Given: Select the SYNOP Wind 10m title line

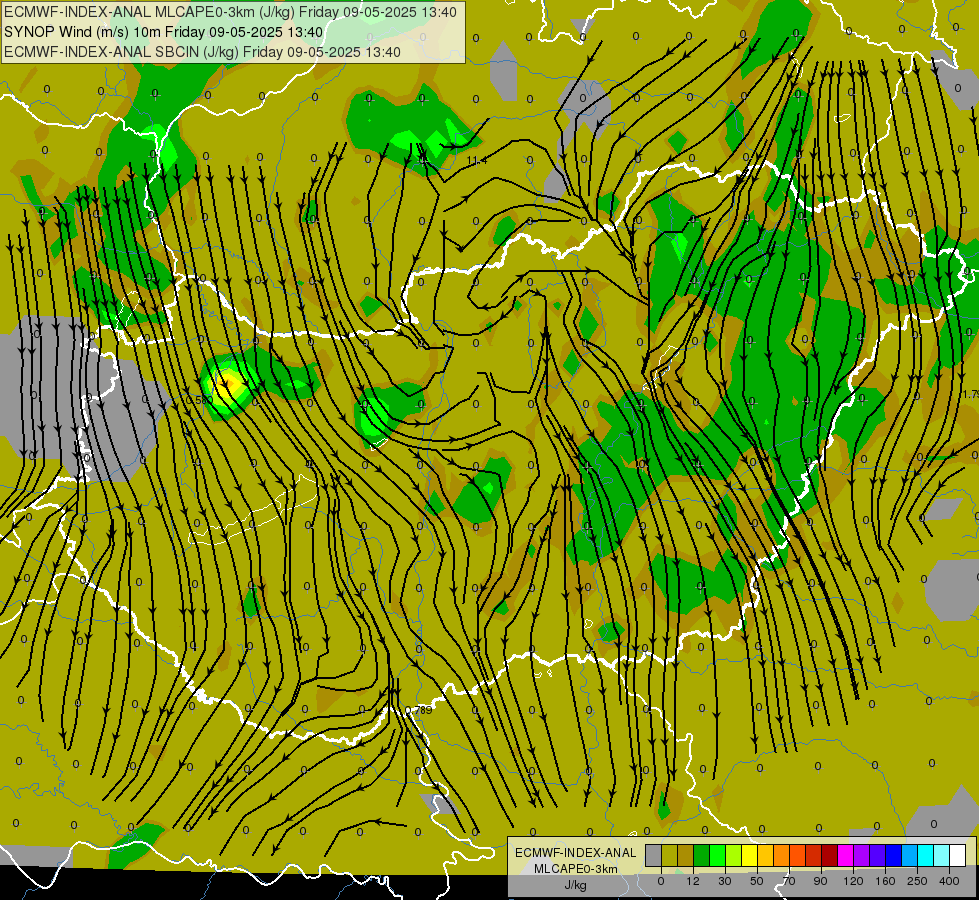Looking at the screenshot, I should point(164,32).
